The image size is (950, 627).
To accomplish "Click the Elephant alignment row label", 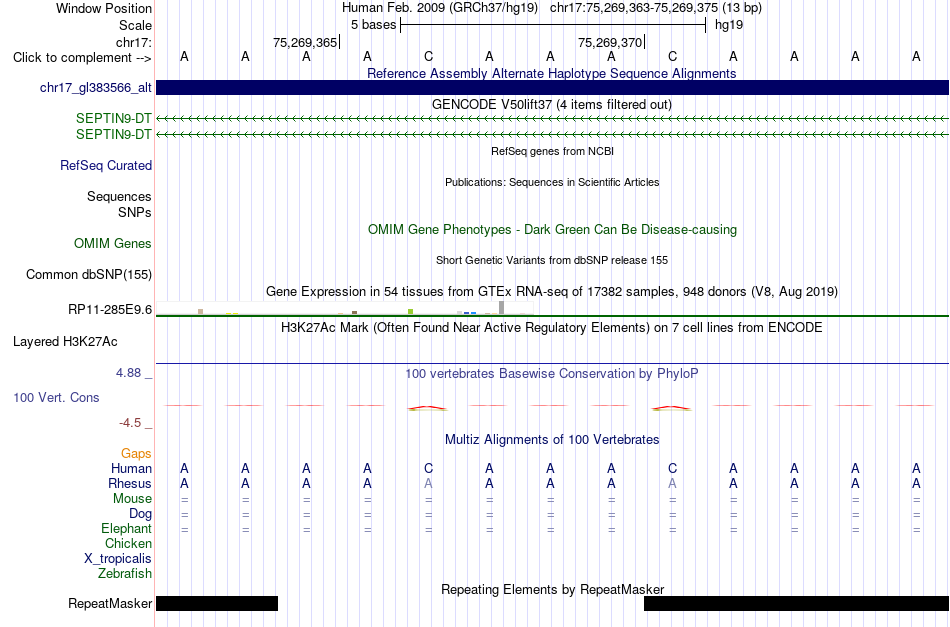I will coord(127,528).
